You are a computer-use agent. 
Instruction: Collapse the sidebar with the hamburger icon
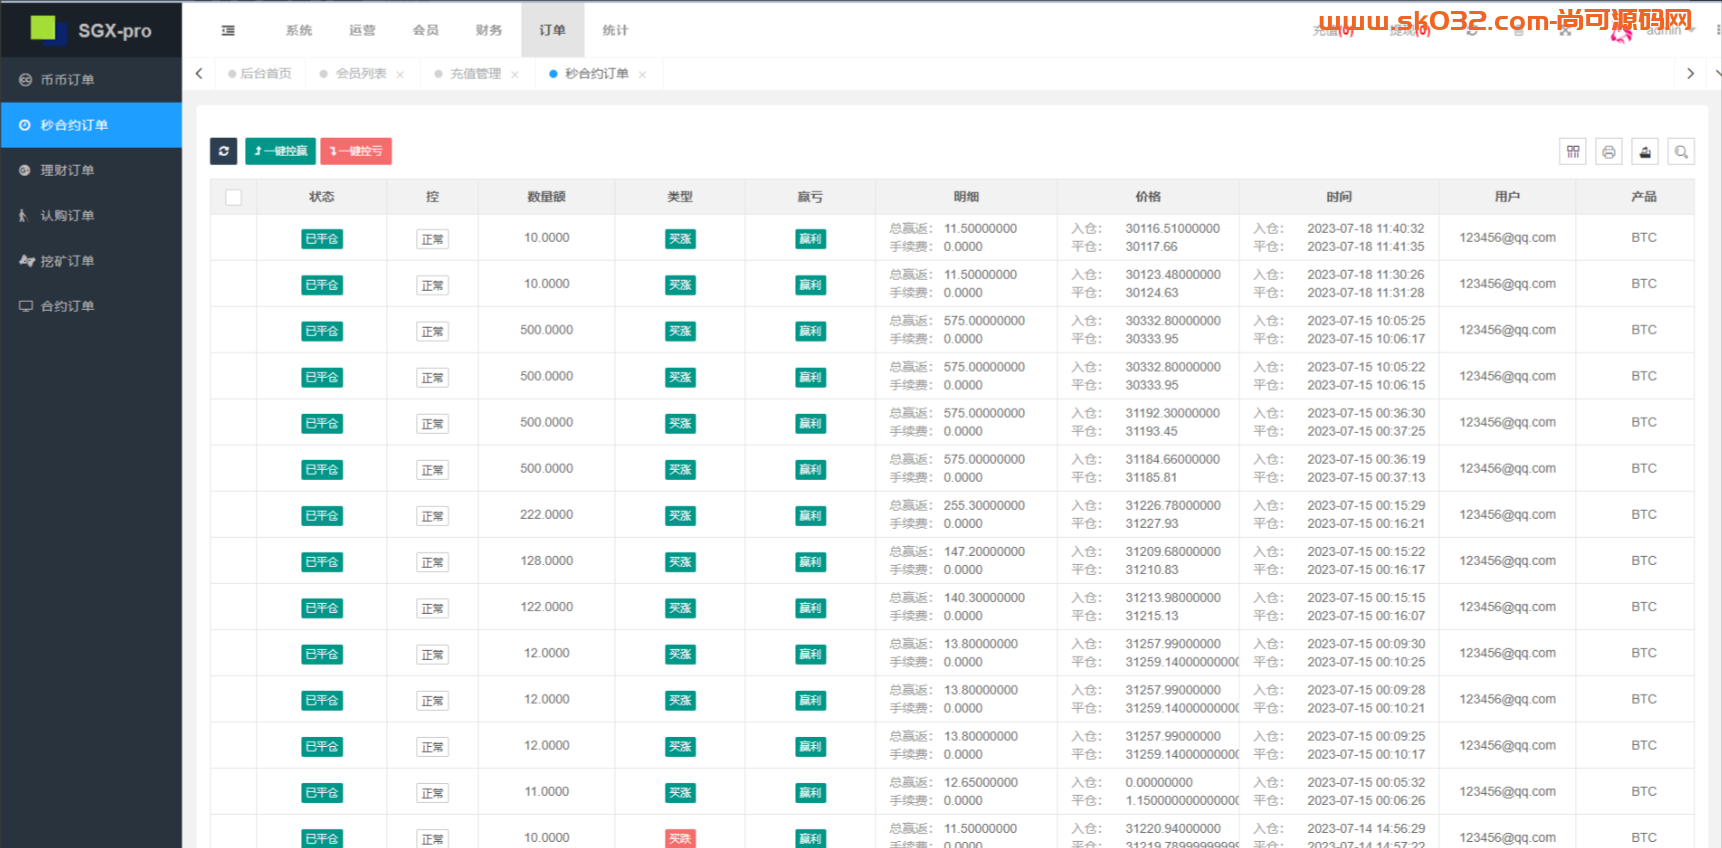point(228,30)
